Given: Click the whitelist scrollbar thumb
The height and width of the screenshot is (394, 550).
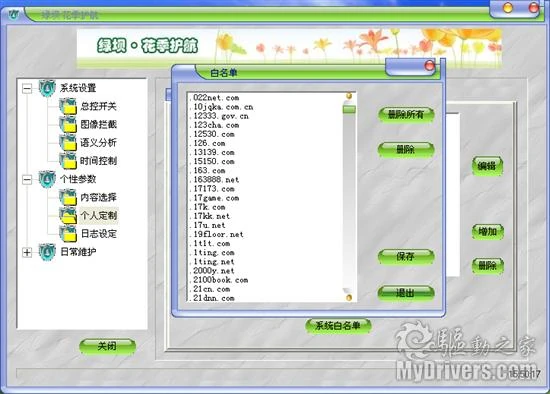Looking at the screenshot, I should pos(349,109).
